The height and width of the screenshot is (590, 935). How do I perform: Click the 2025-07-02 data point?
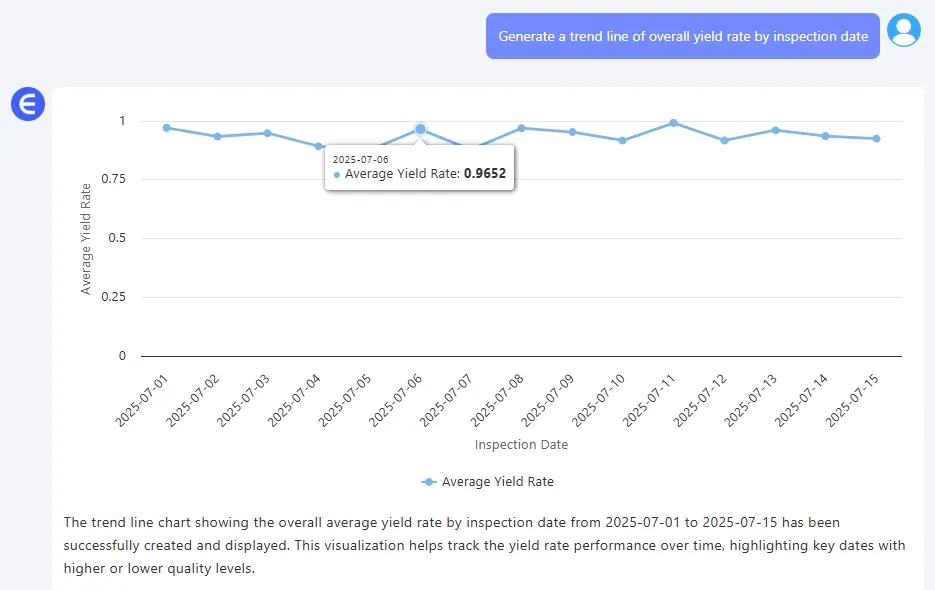[217, 136]
